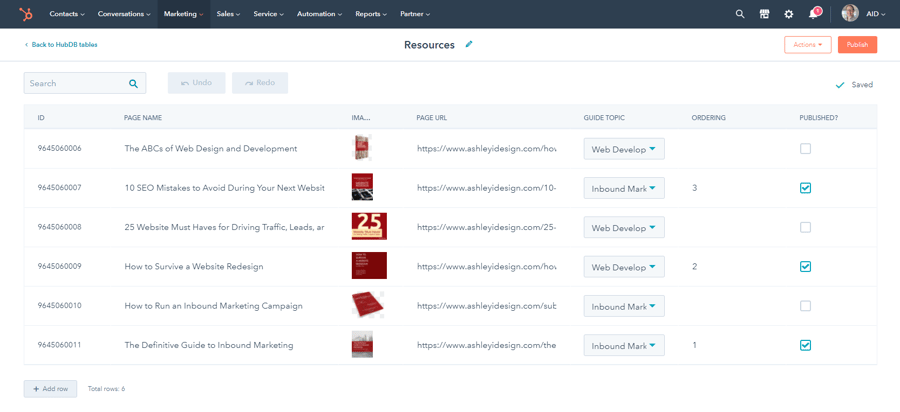Click the Resources table title
900x412 pixels.
pos(429,45)
